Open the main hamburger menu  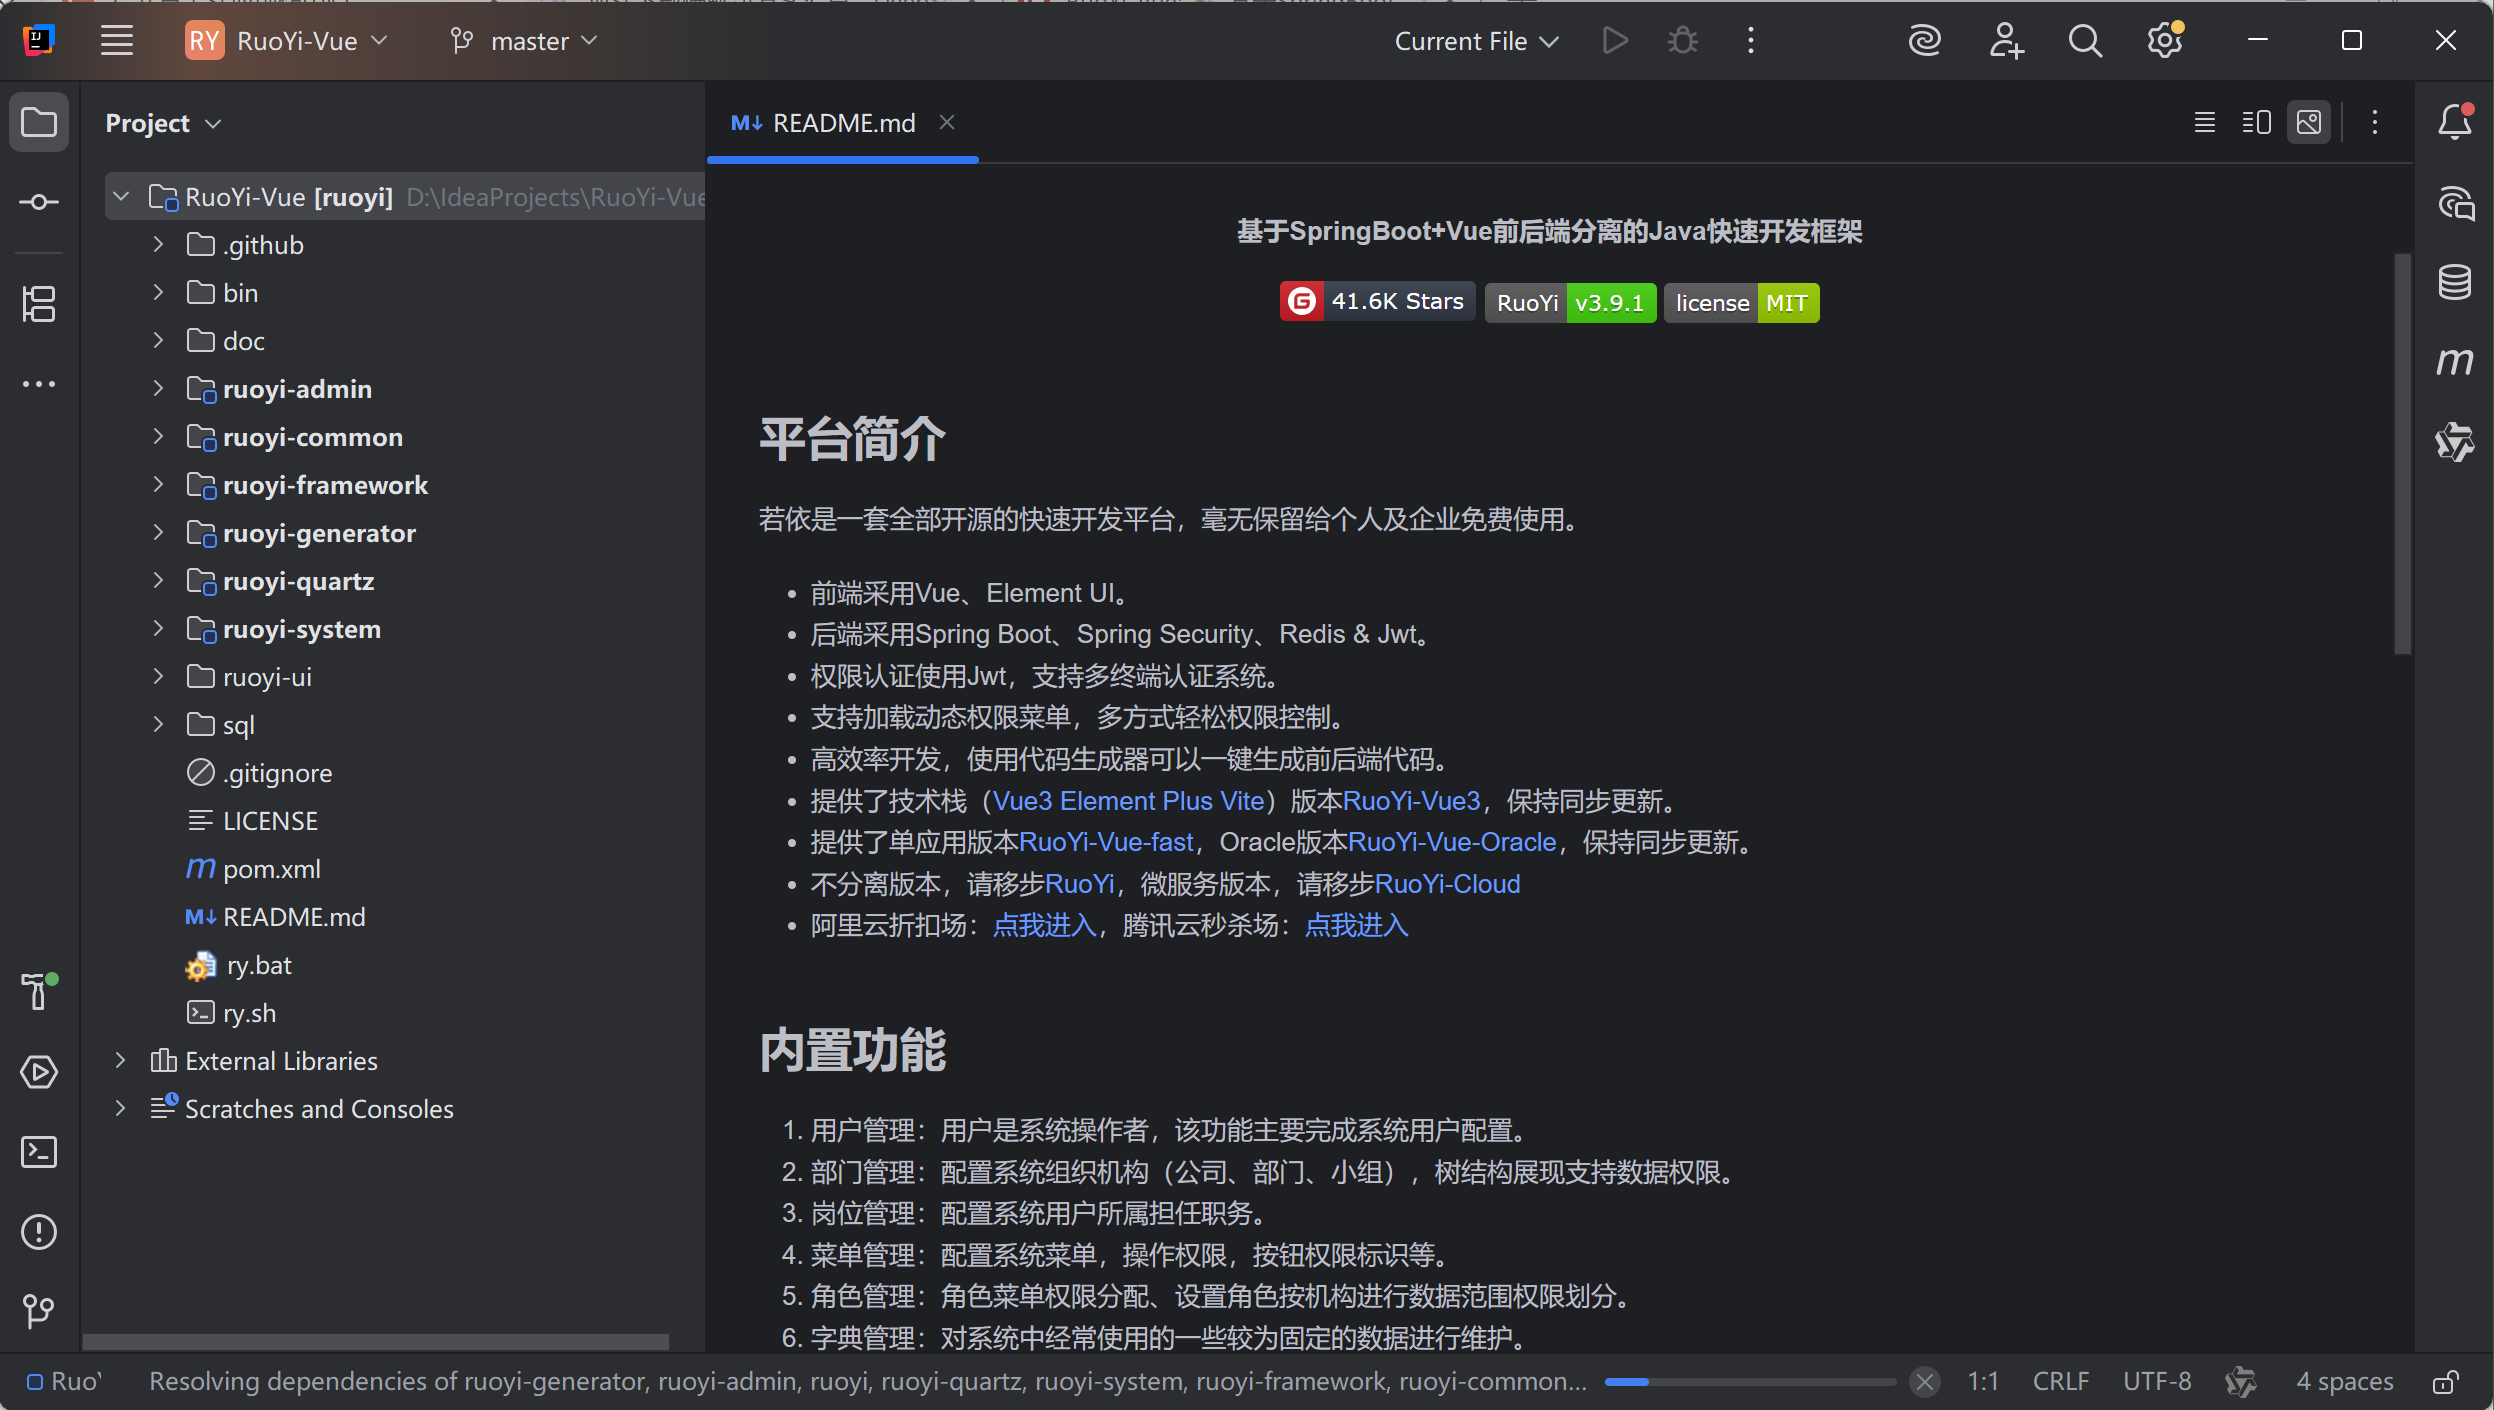coord(116,41)
